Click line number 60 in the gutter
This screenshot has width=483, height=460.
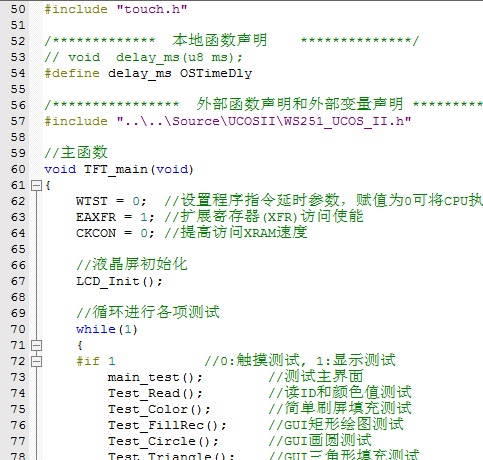pos(18,169)
